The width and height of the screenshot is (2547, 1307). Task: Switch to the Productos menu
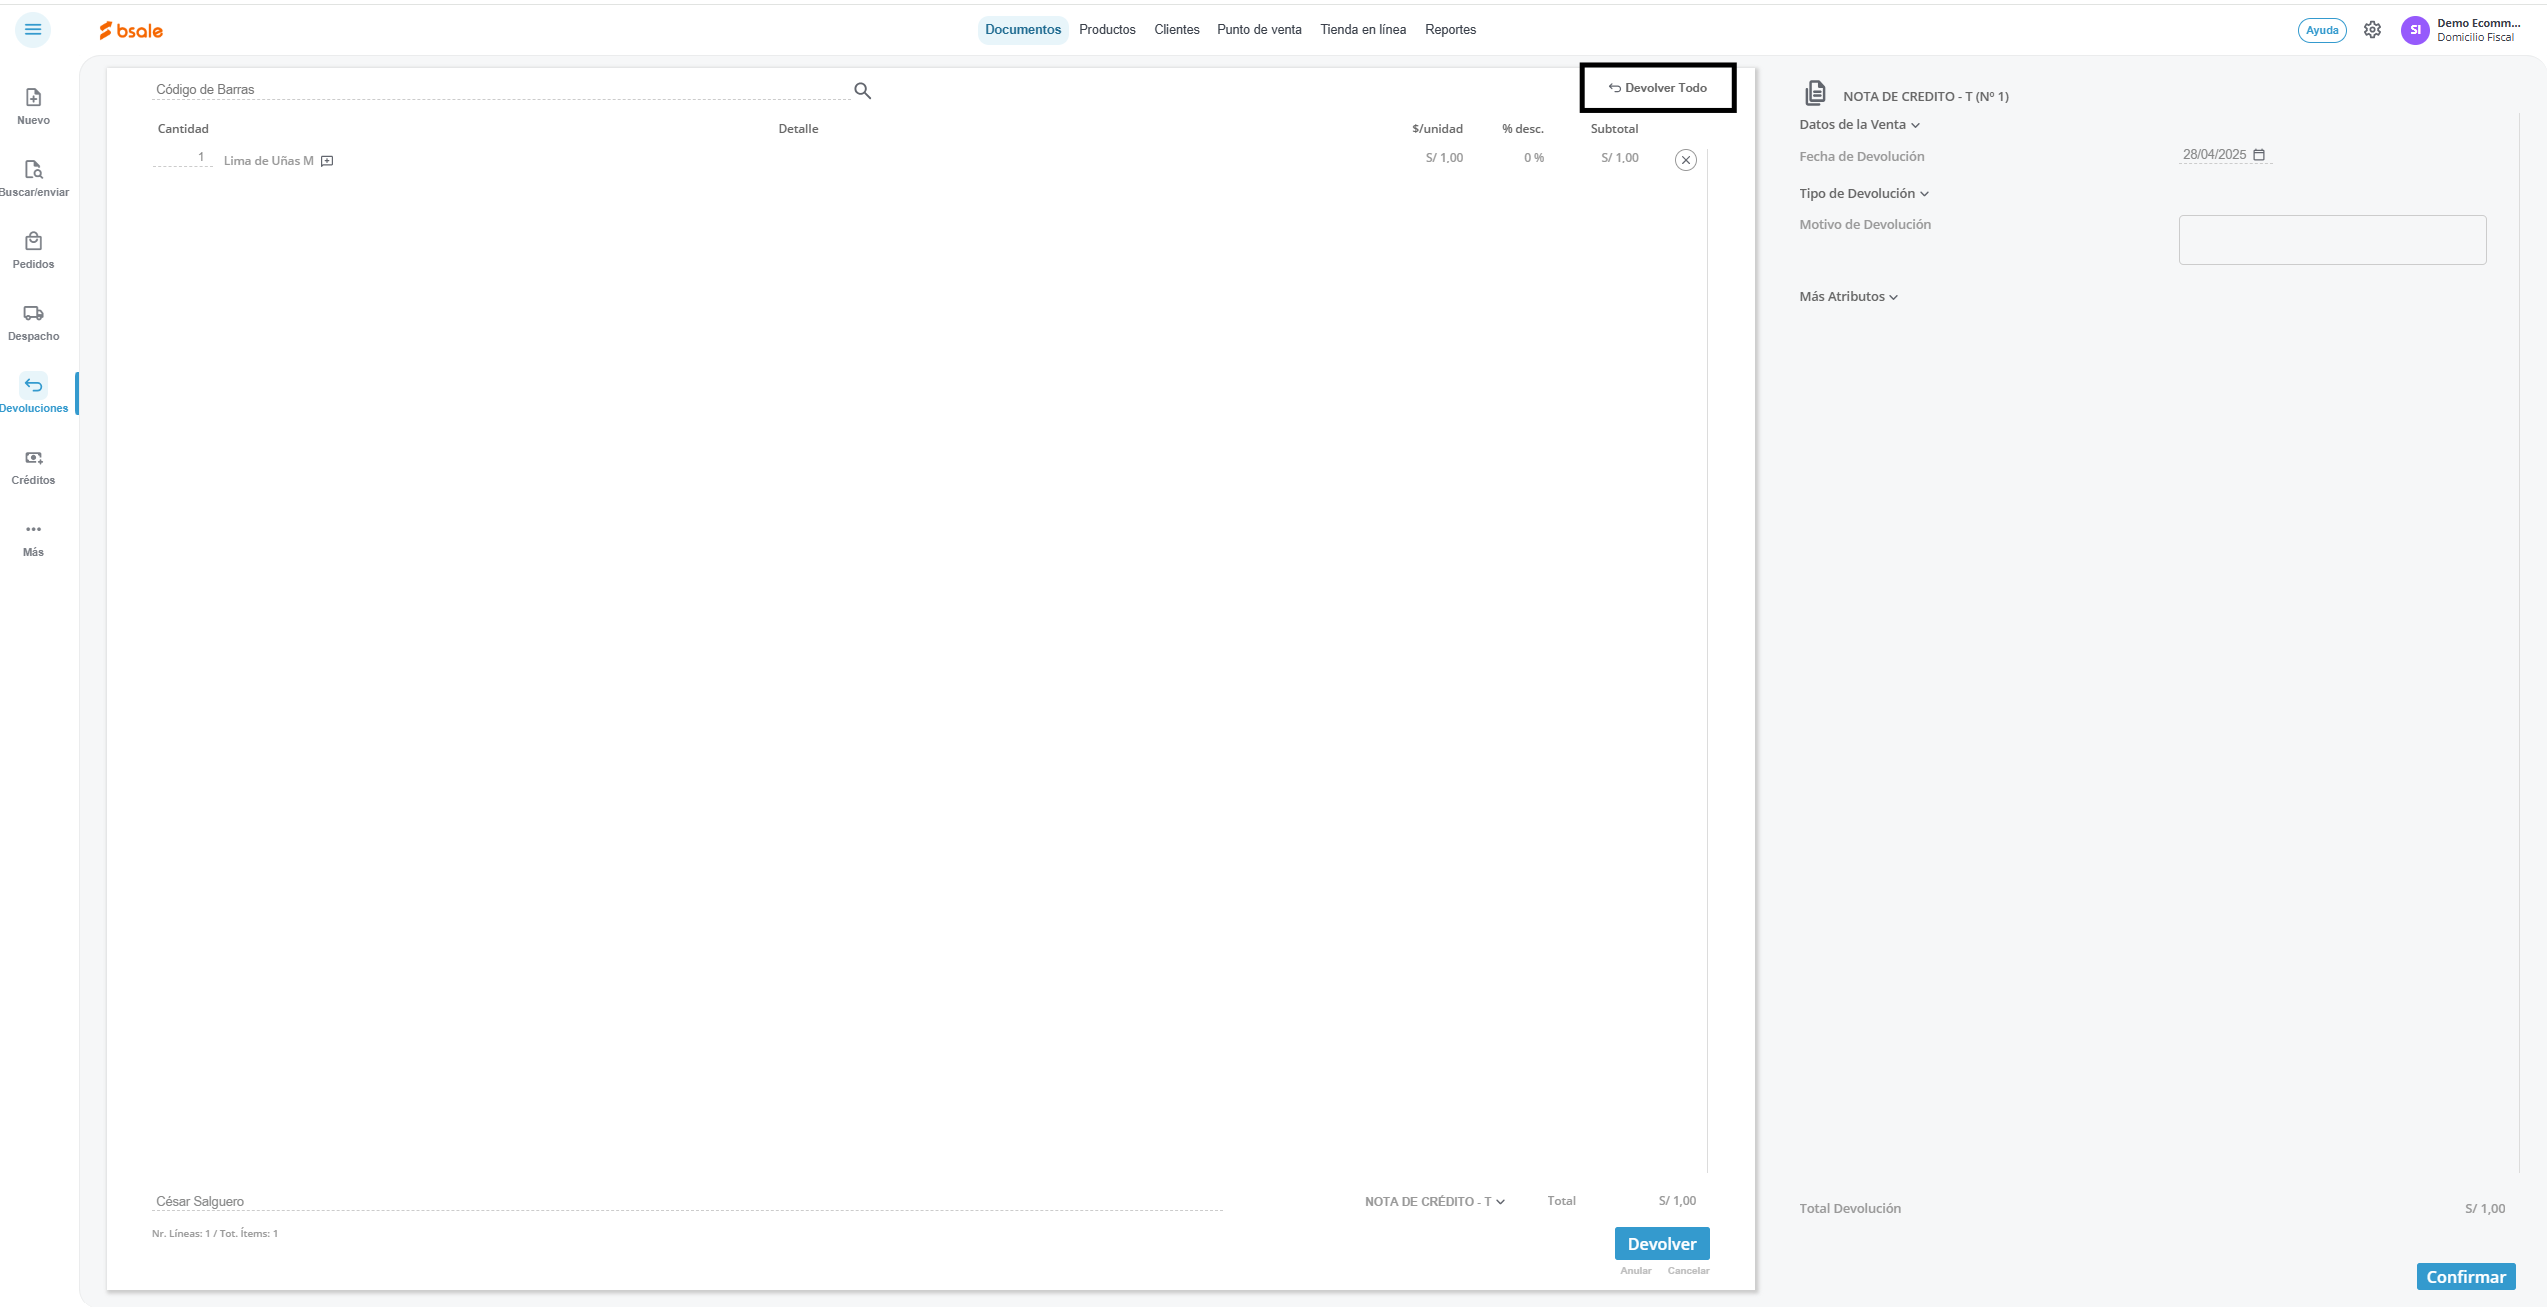coord(1107,30)
